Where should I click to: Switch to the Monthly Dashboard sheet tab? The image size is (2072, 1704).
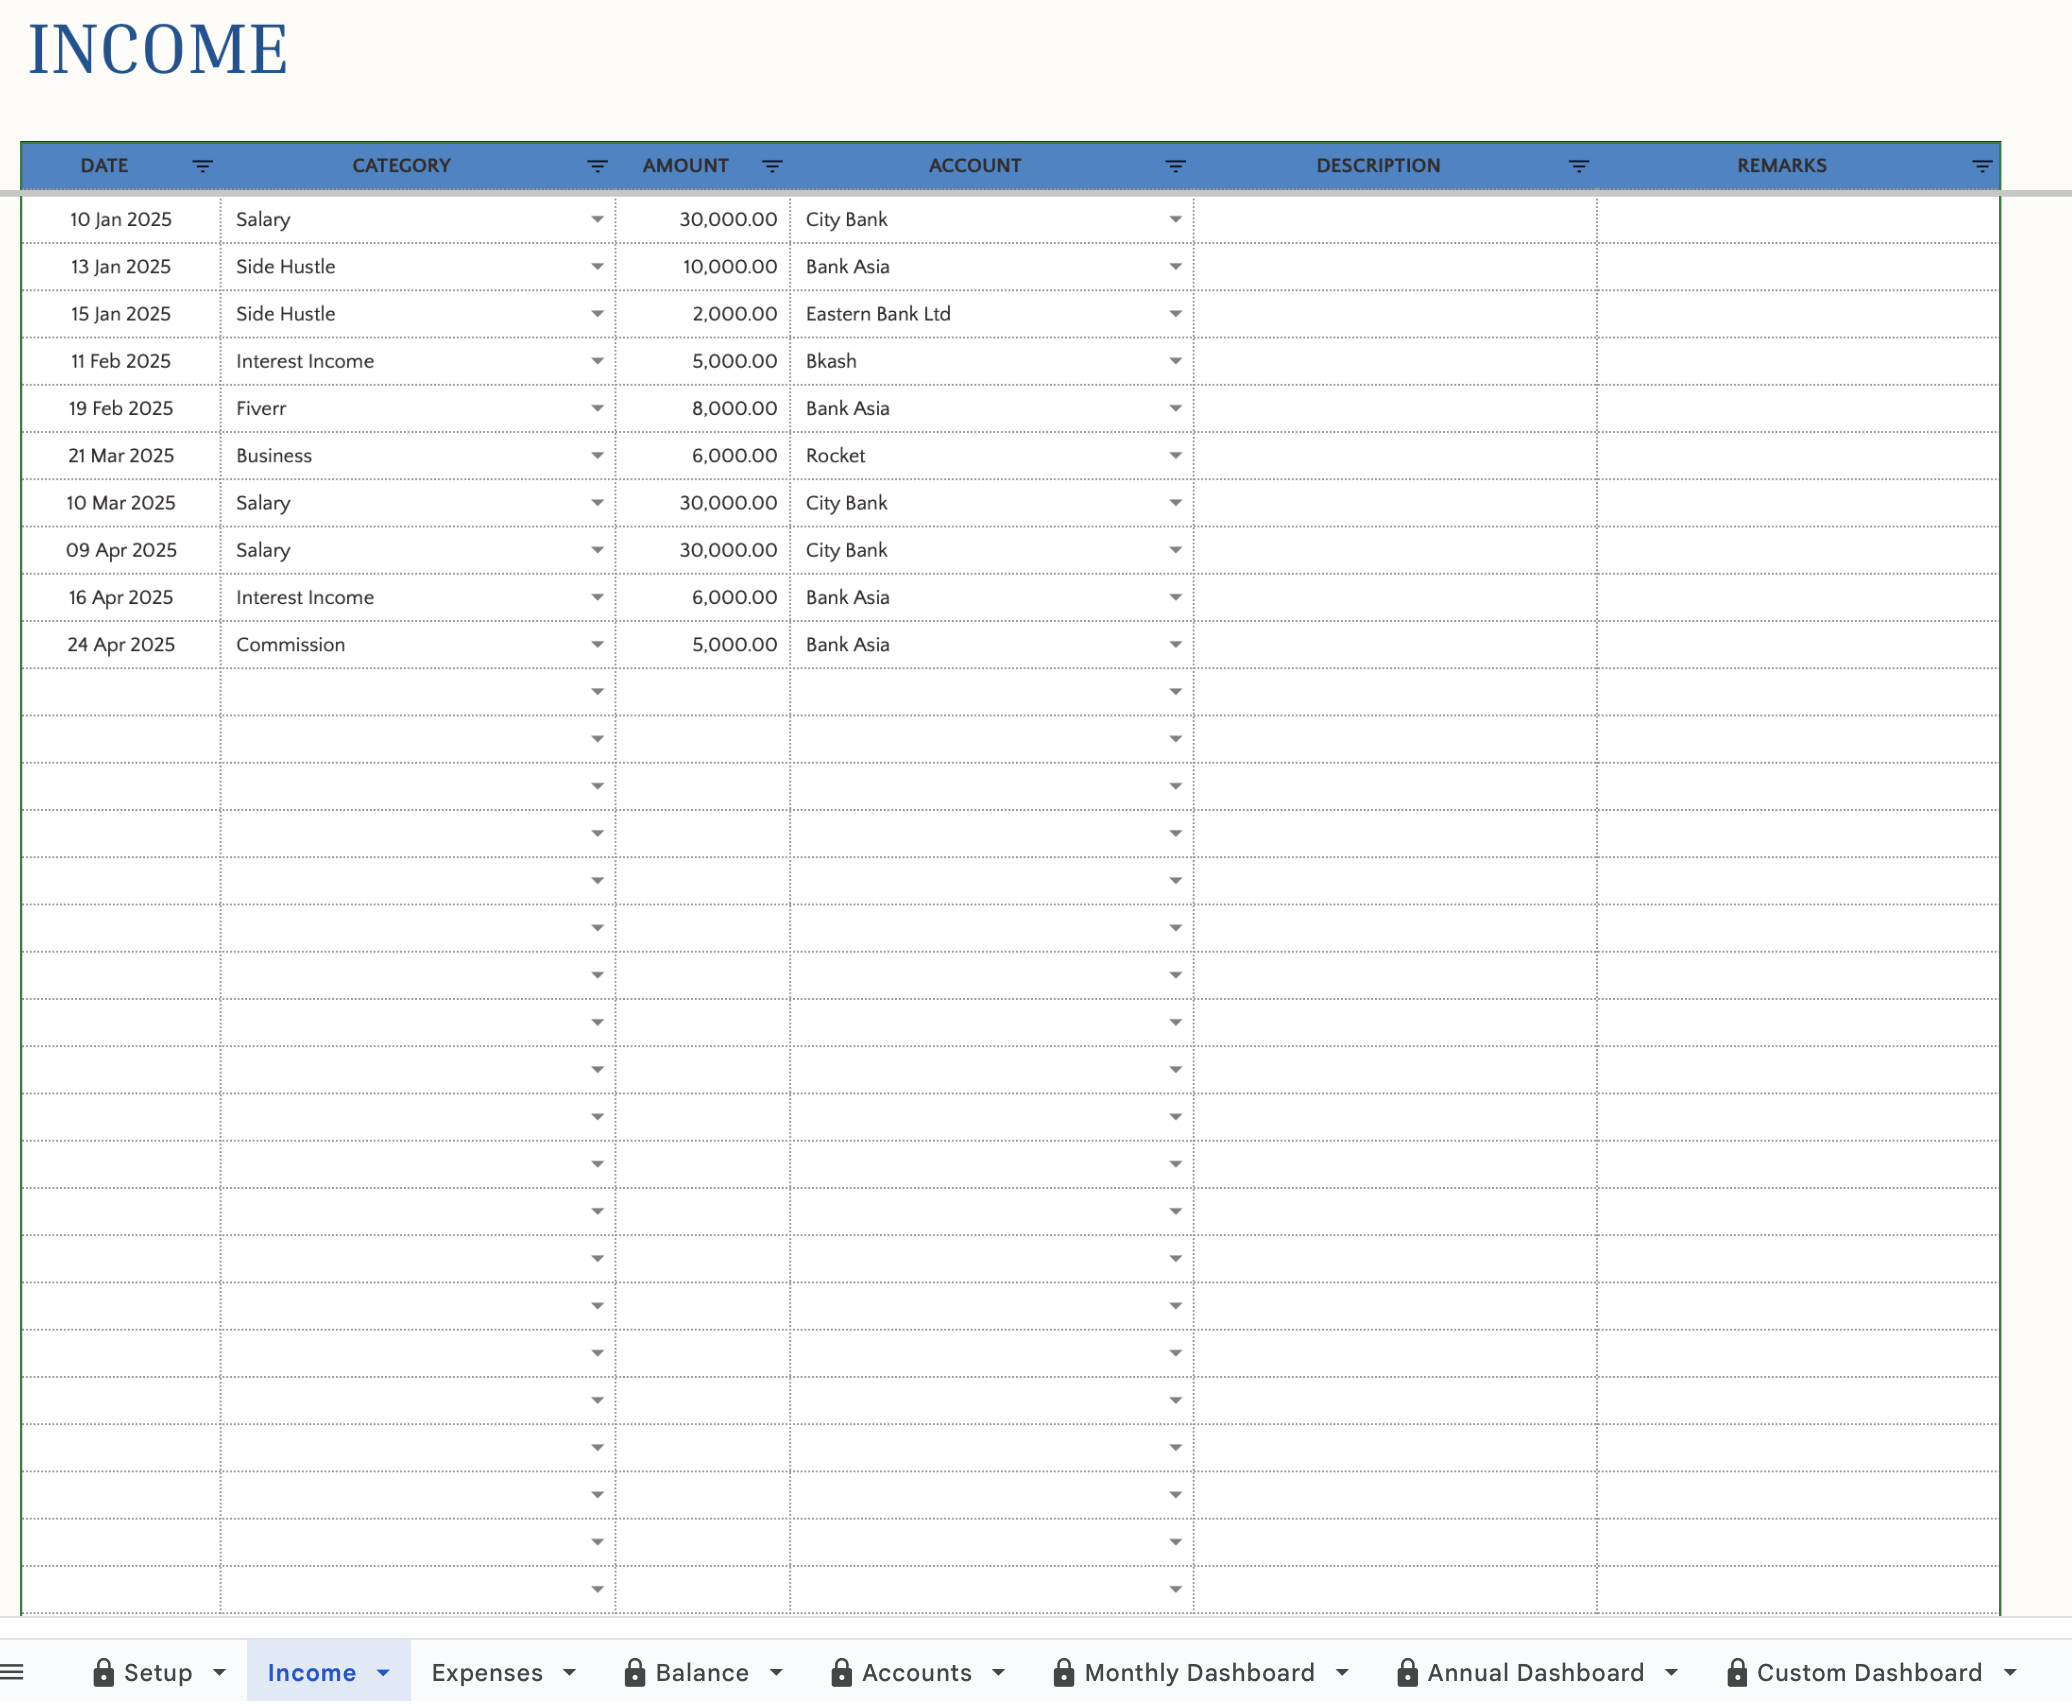coord(1198,1672)
